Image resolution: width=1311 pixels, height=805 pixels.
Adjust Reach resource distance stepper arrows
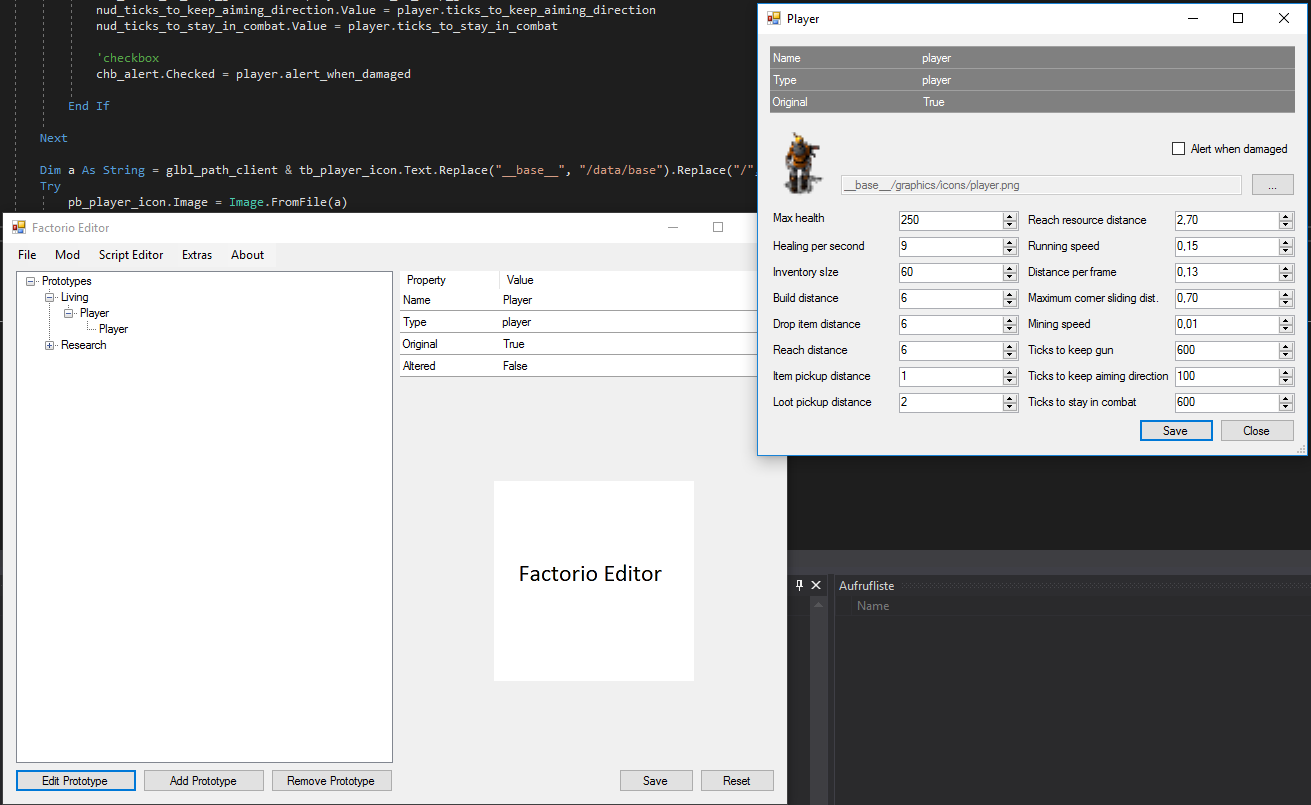tap(1285, 220)
